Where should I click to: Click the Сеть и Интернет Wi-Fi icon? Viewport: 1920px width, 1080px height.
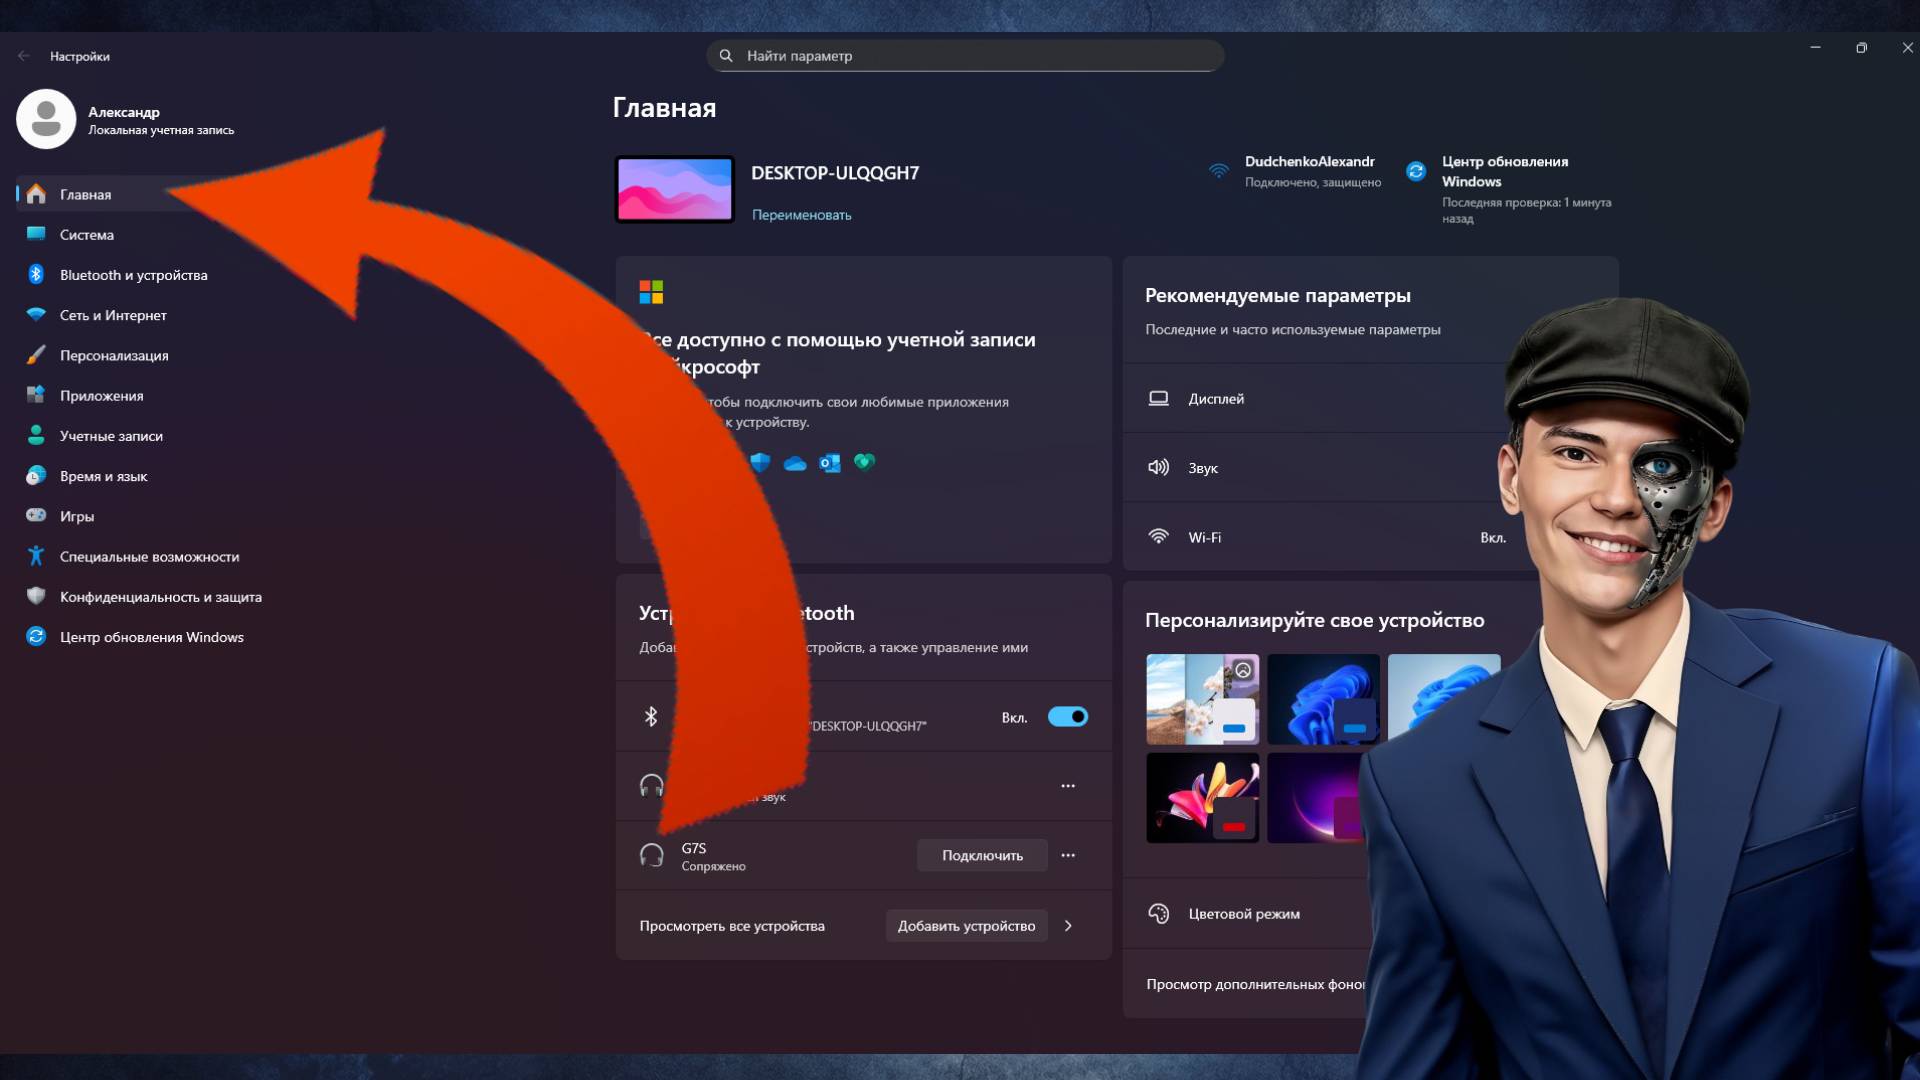tap(36, 315)
